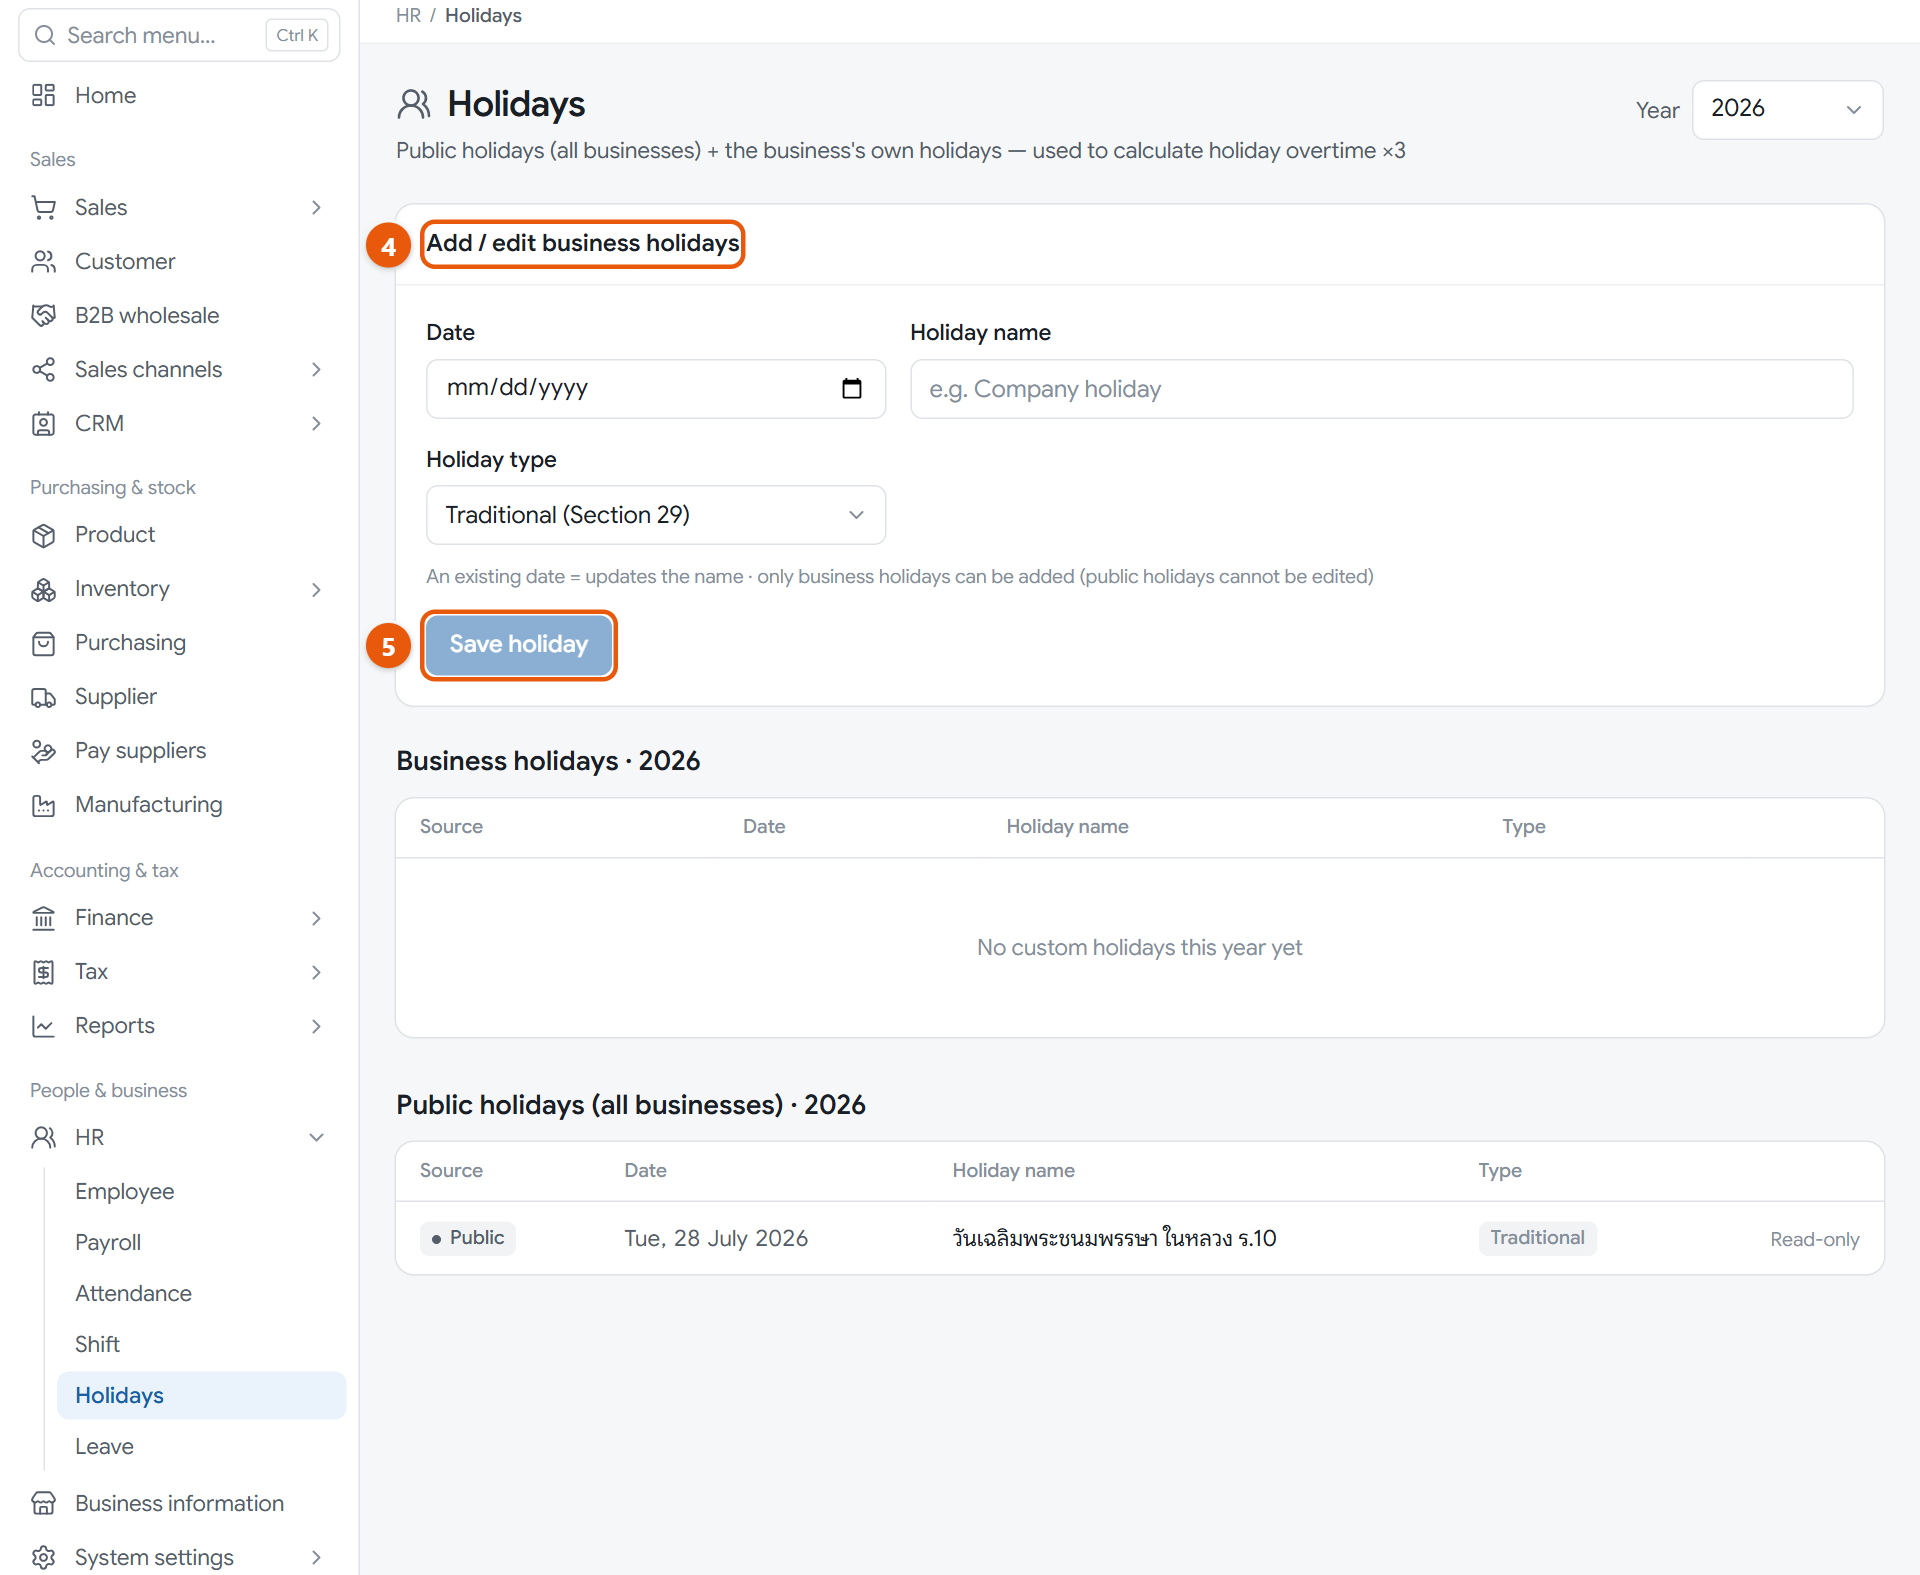Click the Public source badge
Image resolution: width=1920 pixels, height=1575 pixels.
tap(467, 1238)
